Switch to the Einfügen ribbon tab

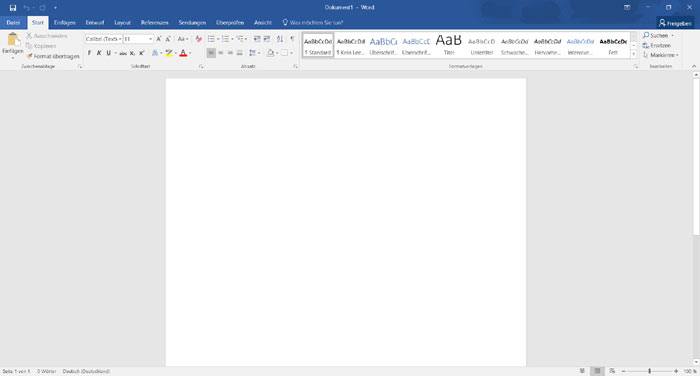coord(65,22)
